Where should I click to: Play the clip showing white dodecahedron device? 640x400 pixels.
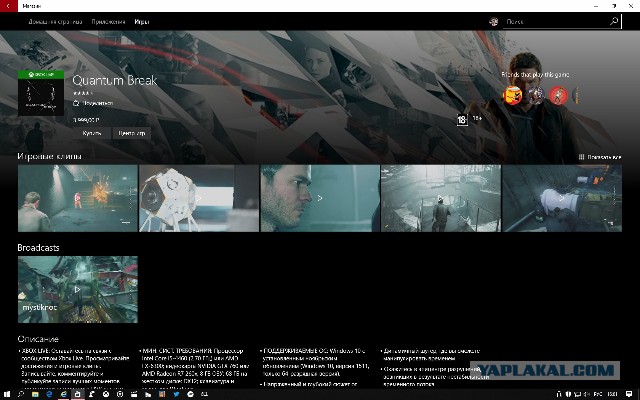(x=199, y=198)
